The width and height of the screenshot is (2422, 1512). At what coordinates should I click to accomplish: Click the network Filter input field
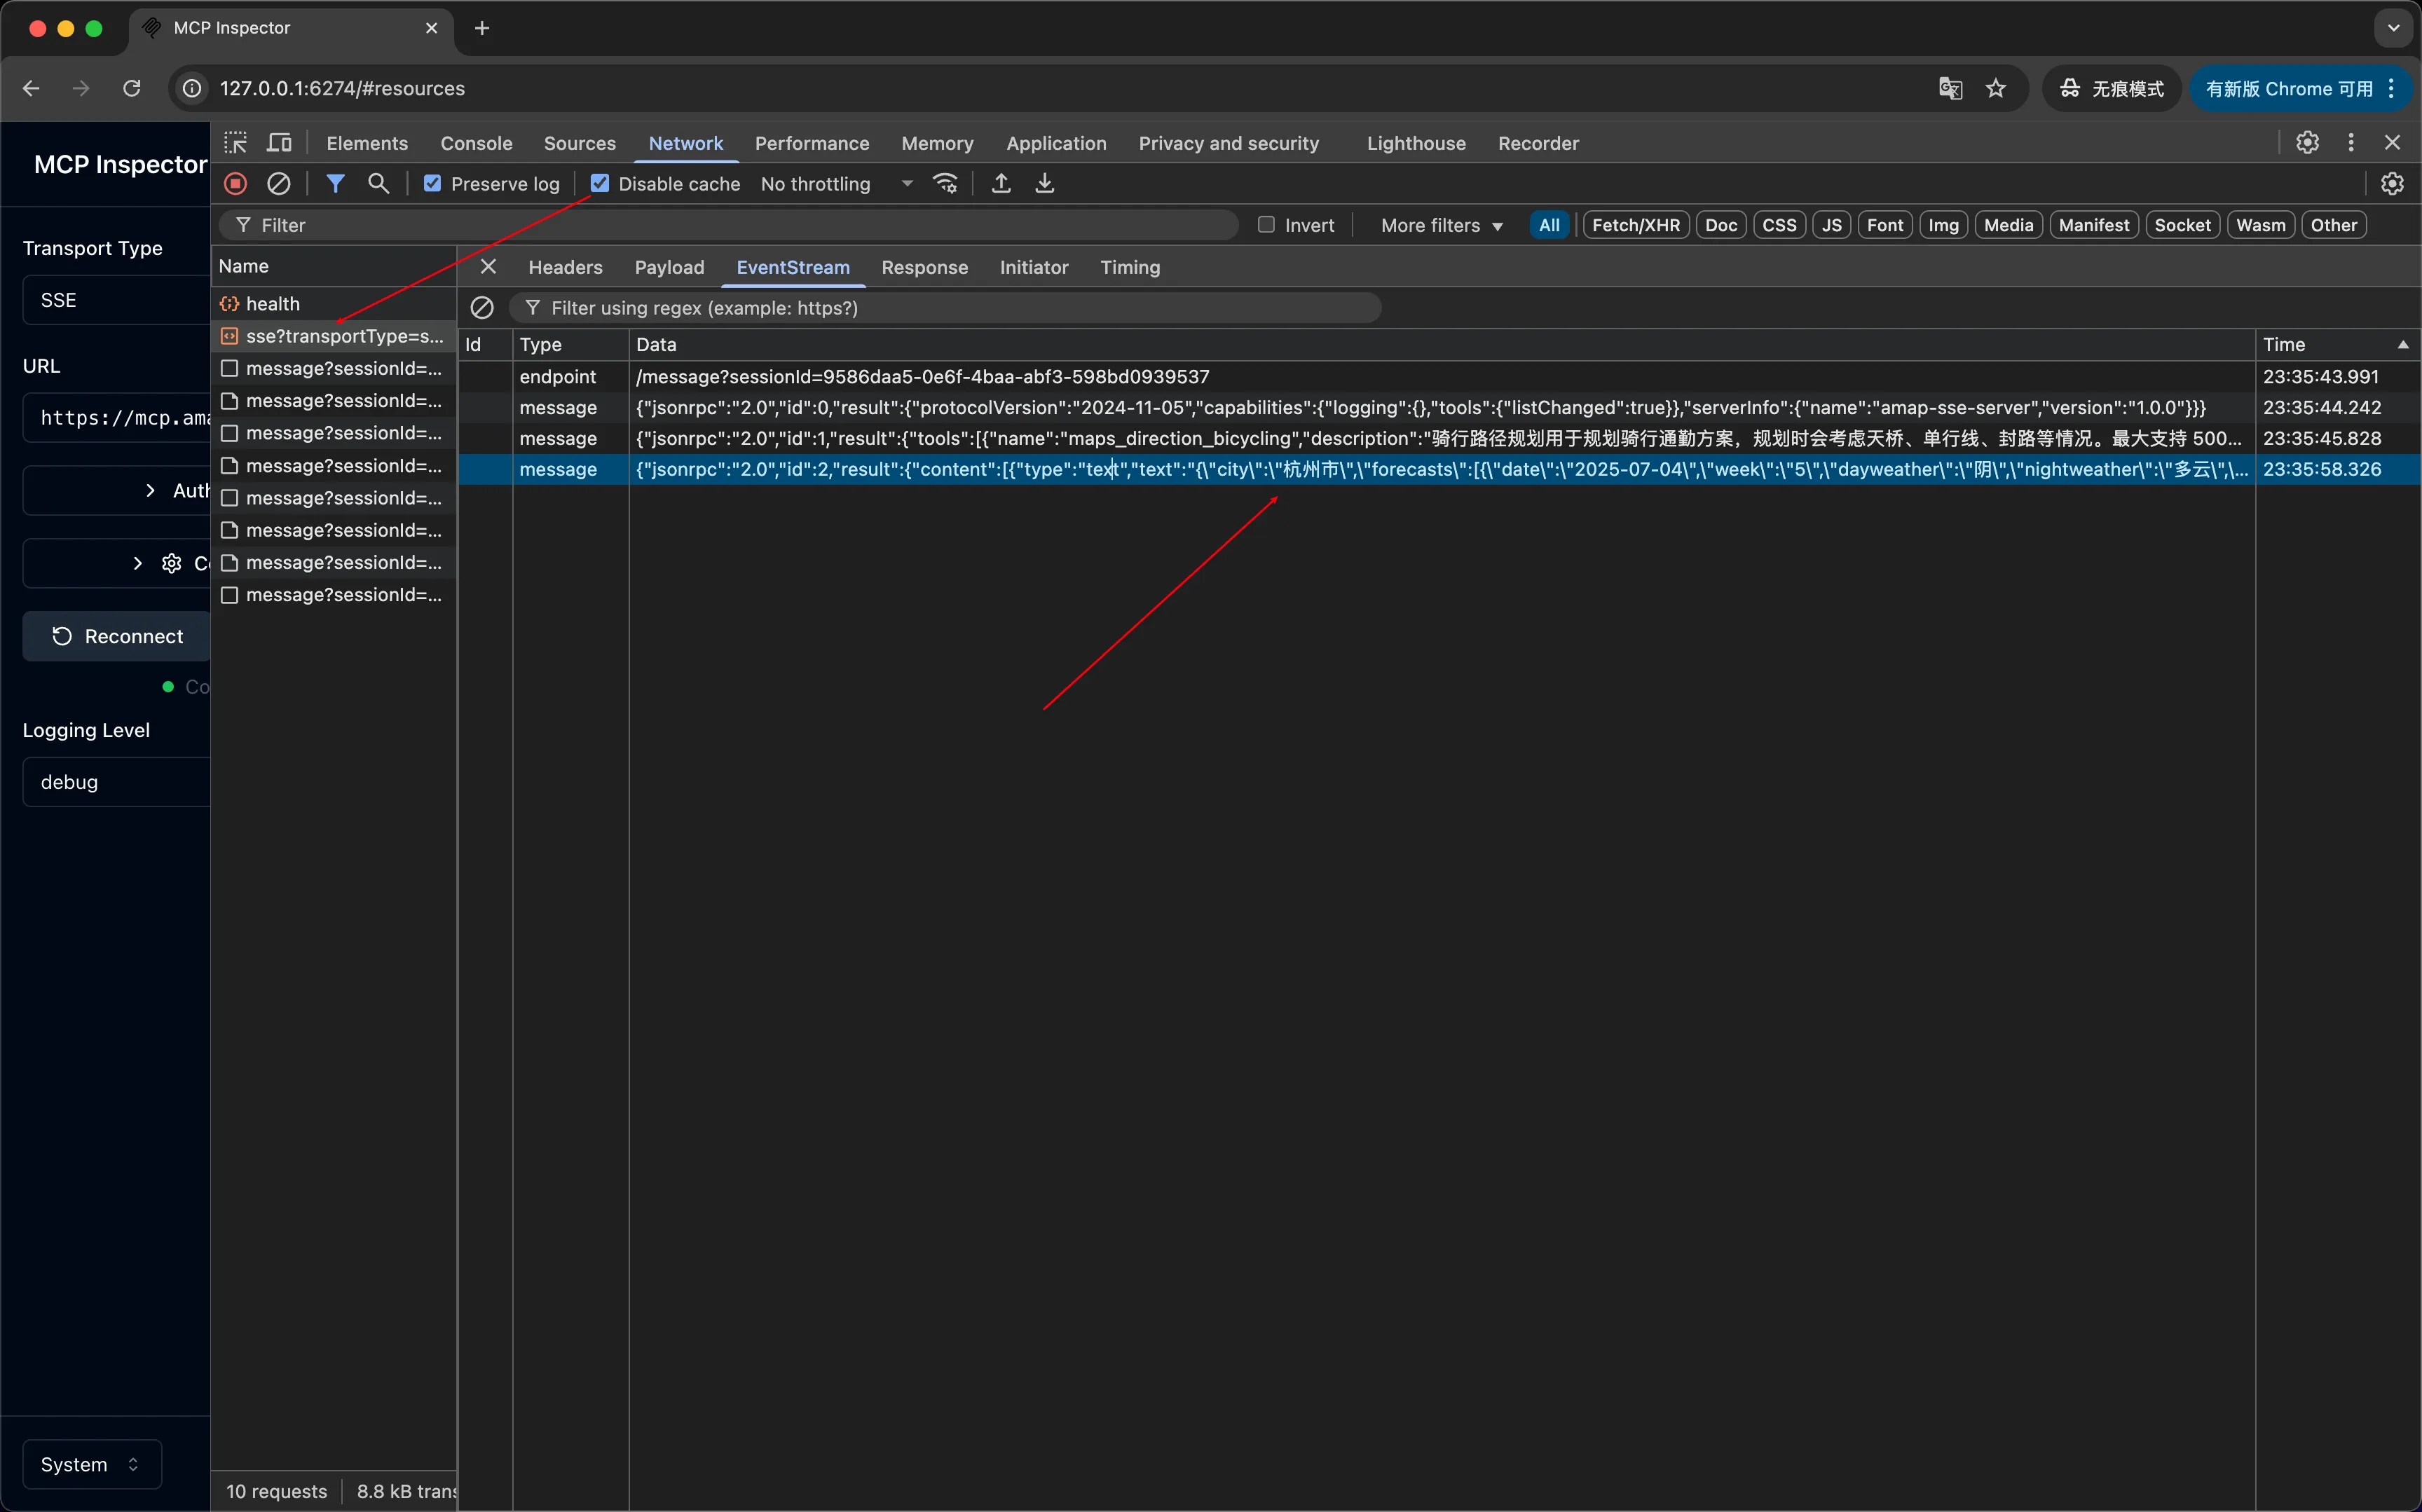tap(730, 225)
